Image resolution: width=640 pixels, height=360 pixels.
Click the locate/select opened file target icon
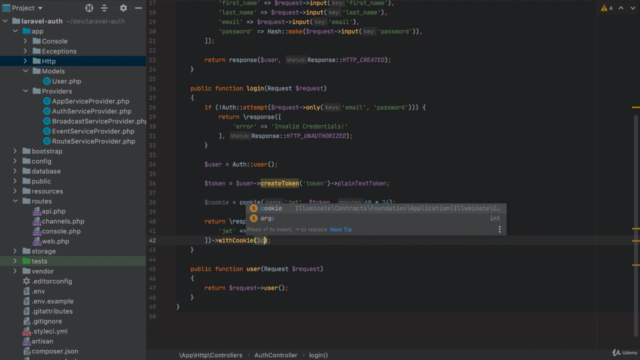point(89,8)
